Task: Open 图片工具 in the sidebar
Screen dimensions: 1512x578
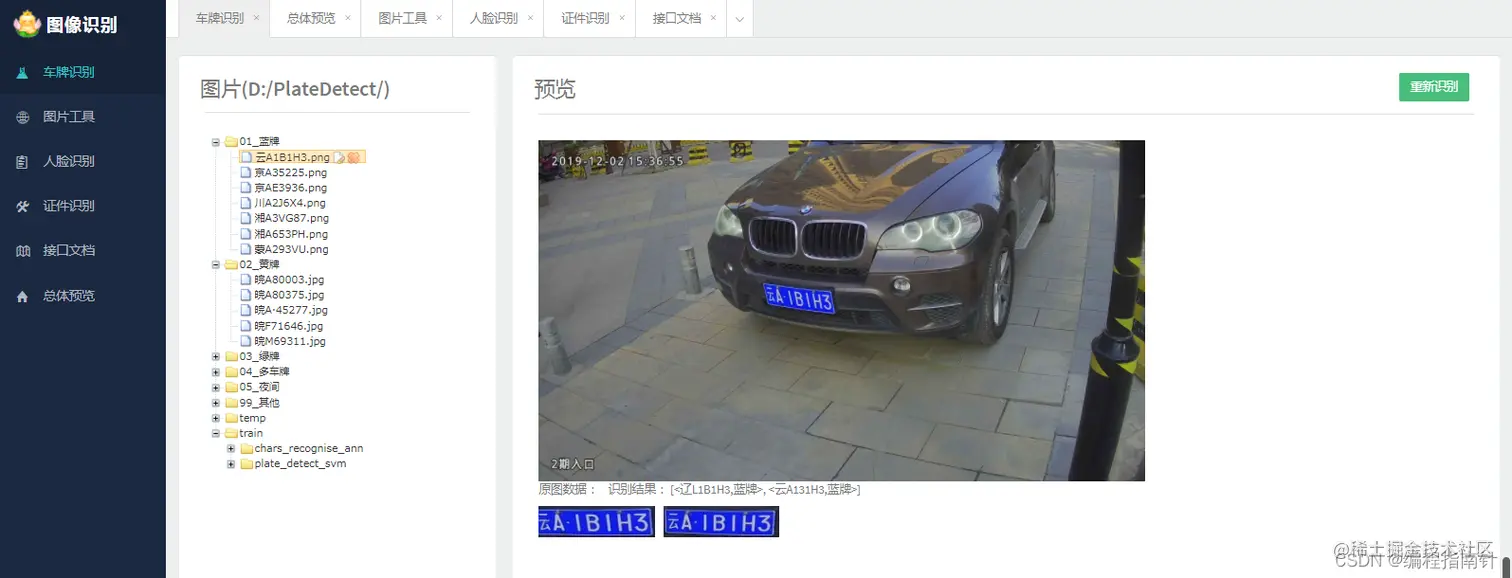Action: pos(82,117)
